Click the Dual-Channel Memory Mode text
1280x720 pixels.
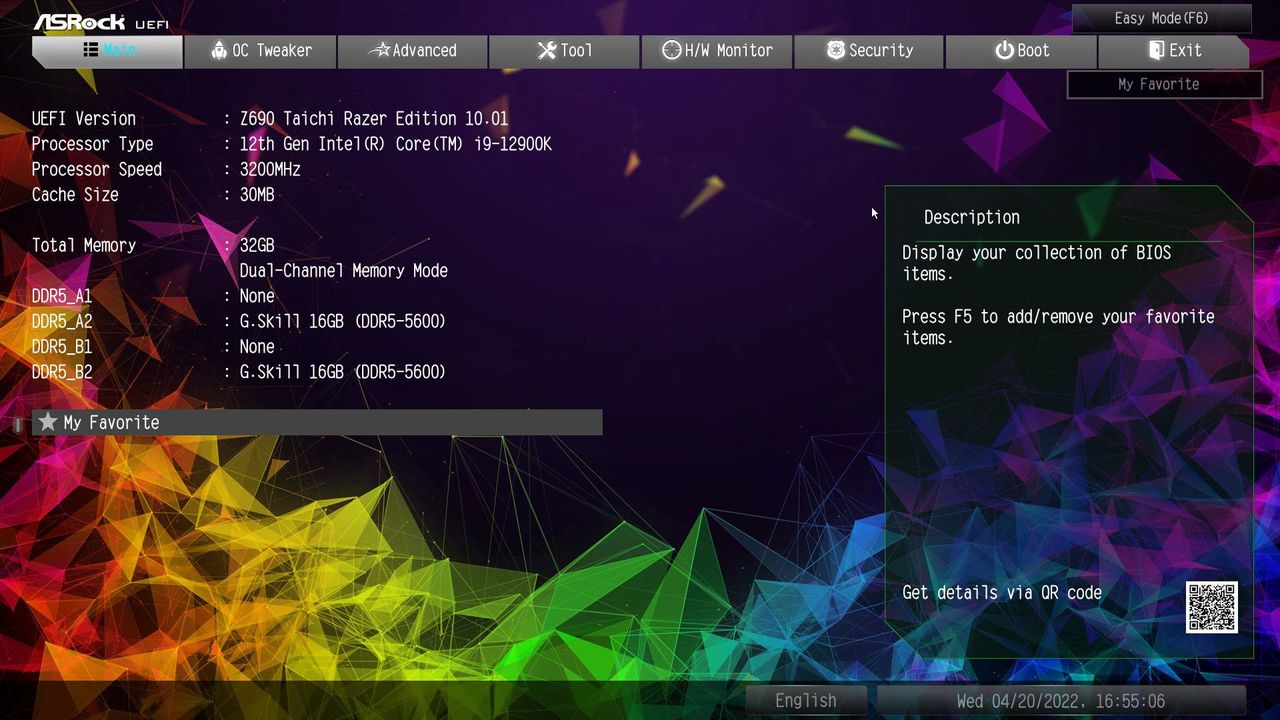[344, 271]
